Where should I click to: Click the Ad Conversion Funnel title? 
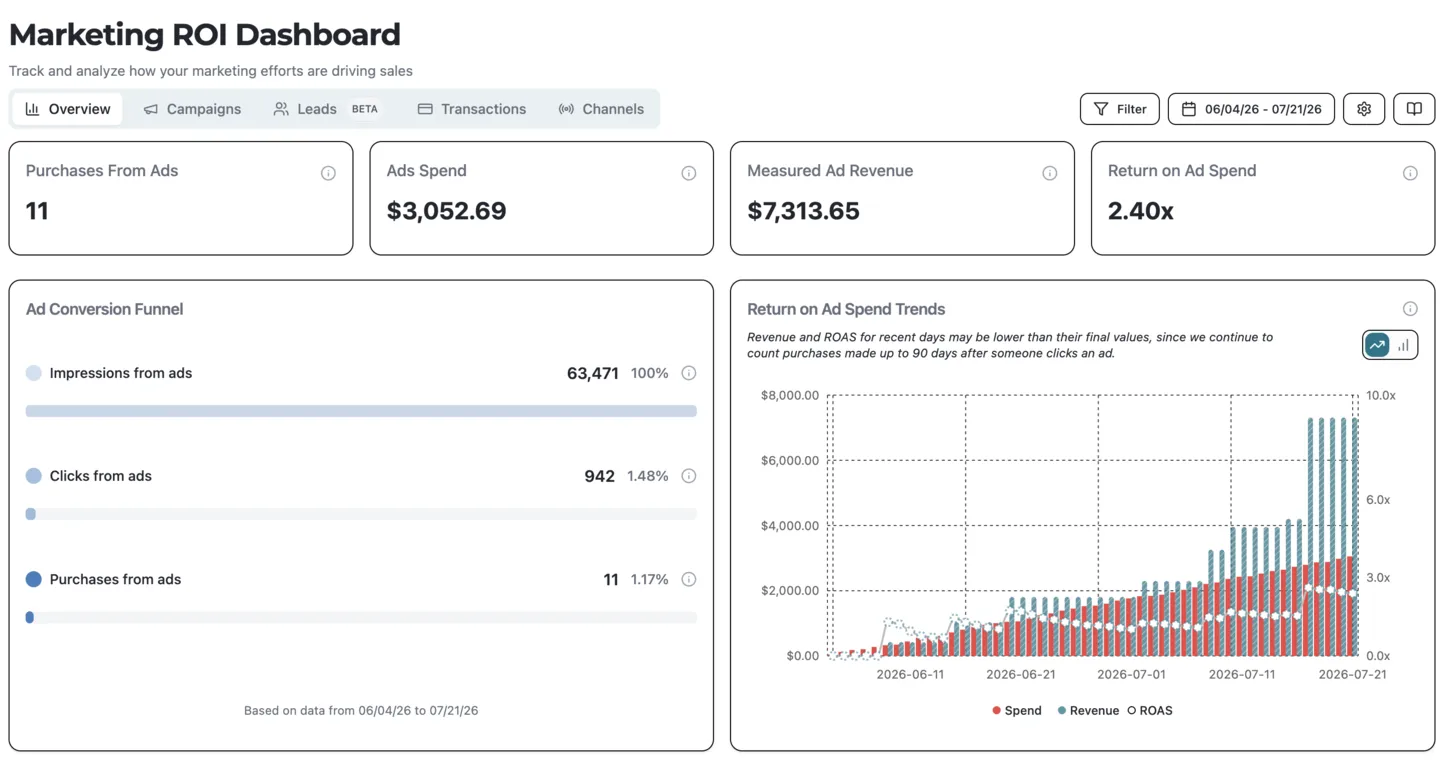[x=105, y=309]
